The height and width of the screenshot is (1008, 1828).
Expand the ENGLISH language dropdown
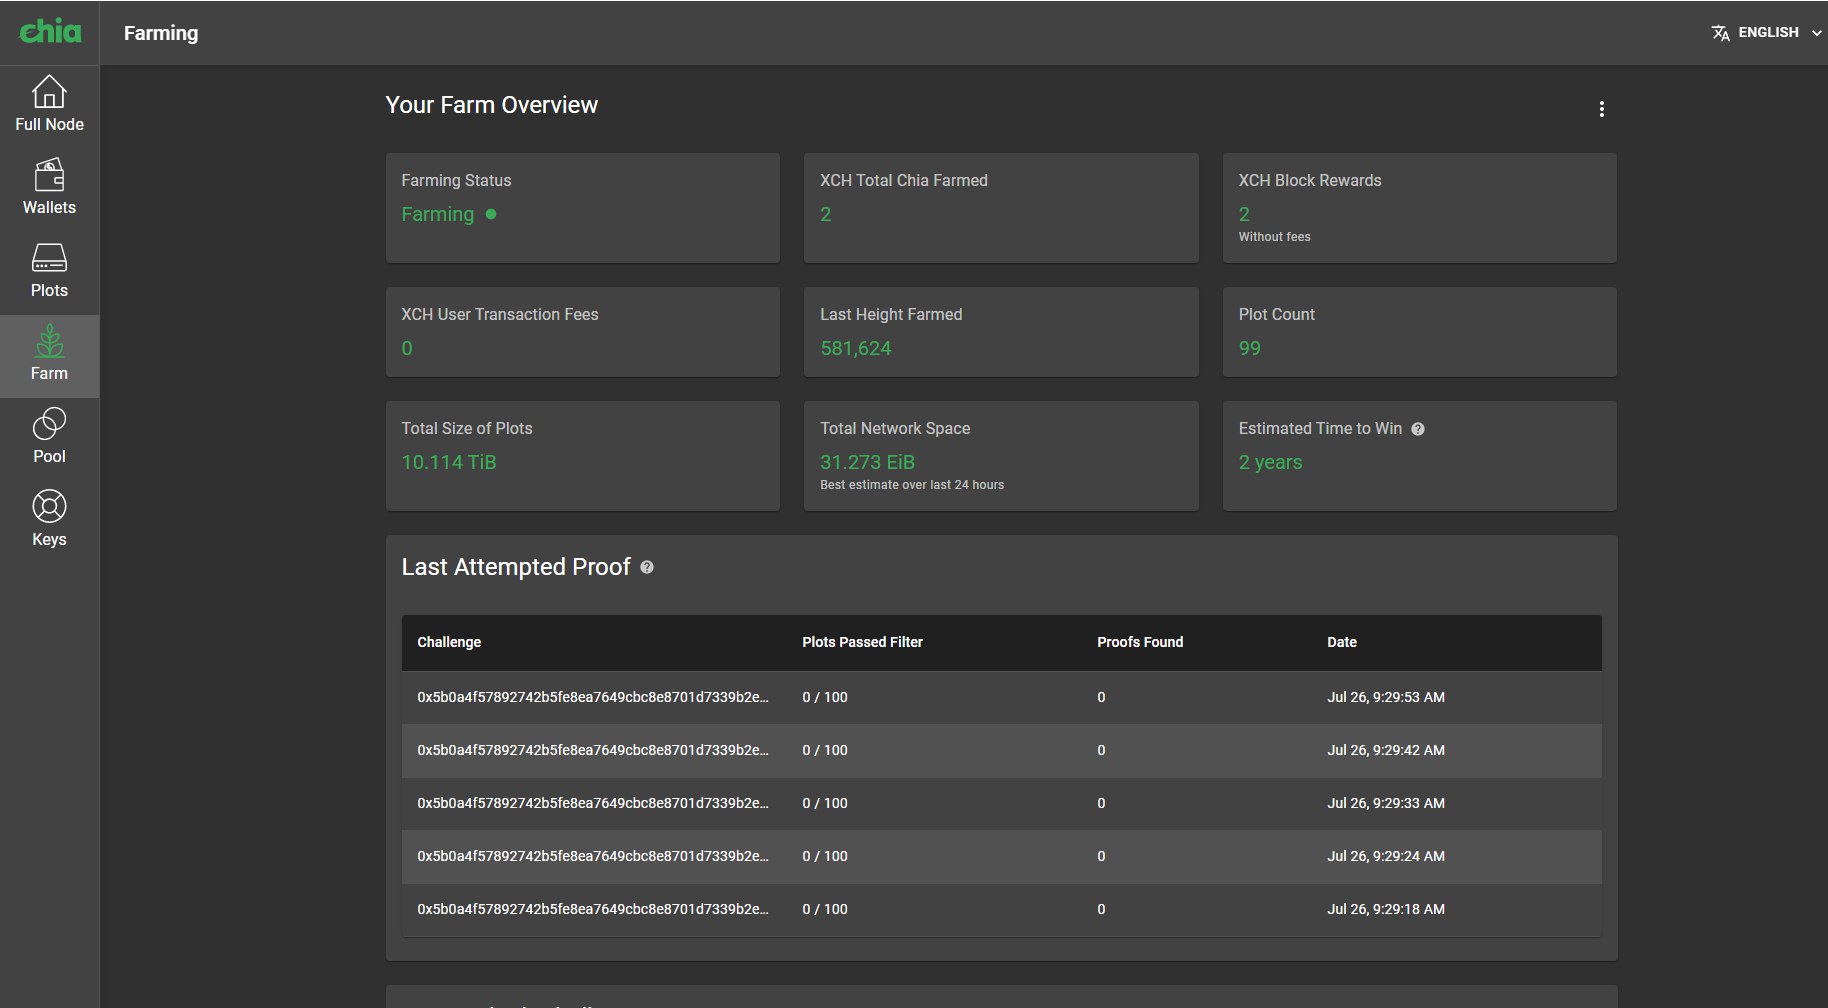pos(1767,32)
